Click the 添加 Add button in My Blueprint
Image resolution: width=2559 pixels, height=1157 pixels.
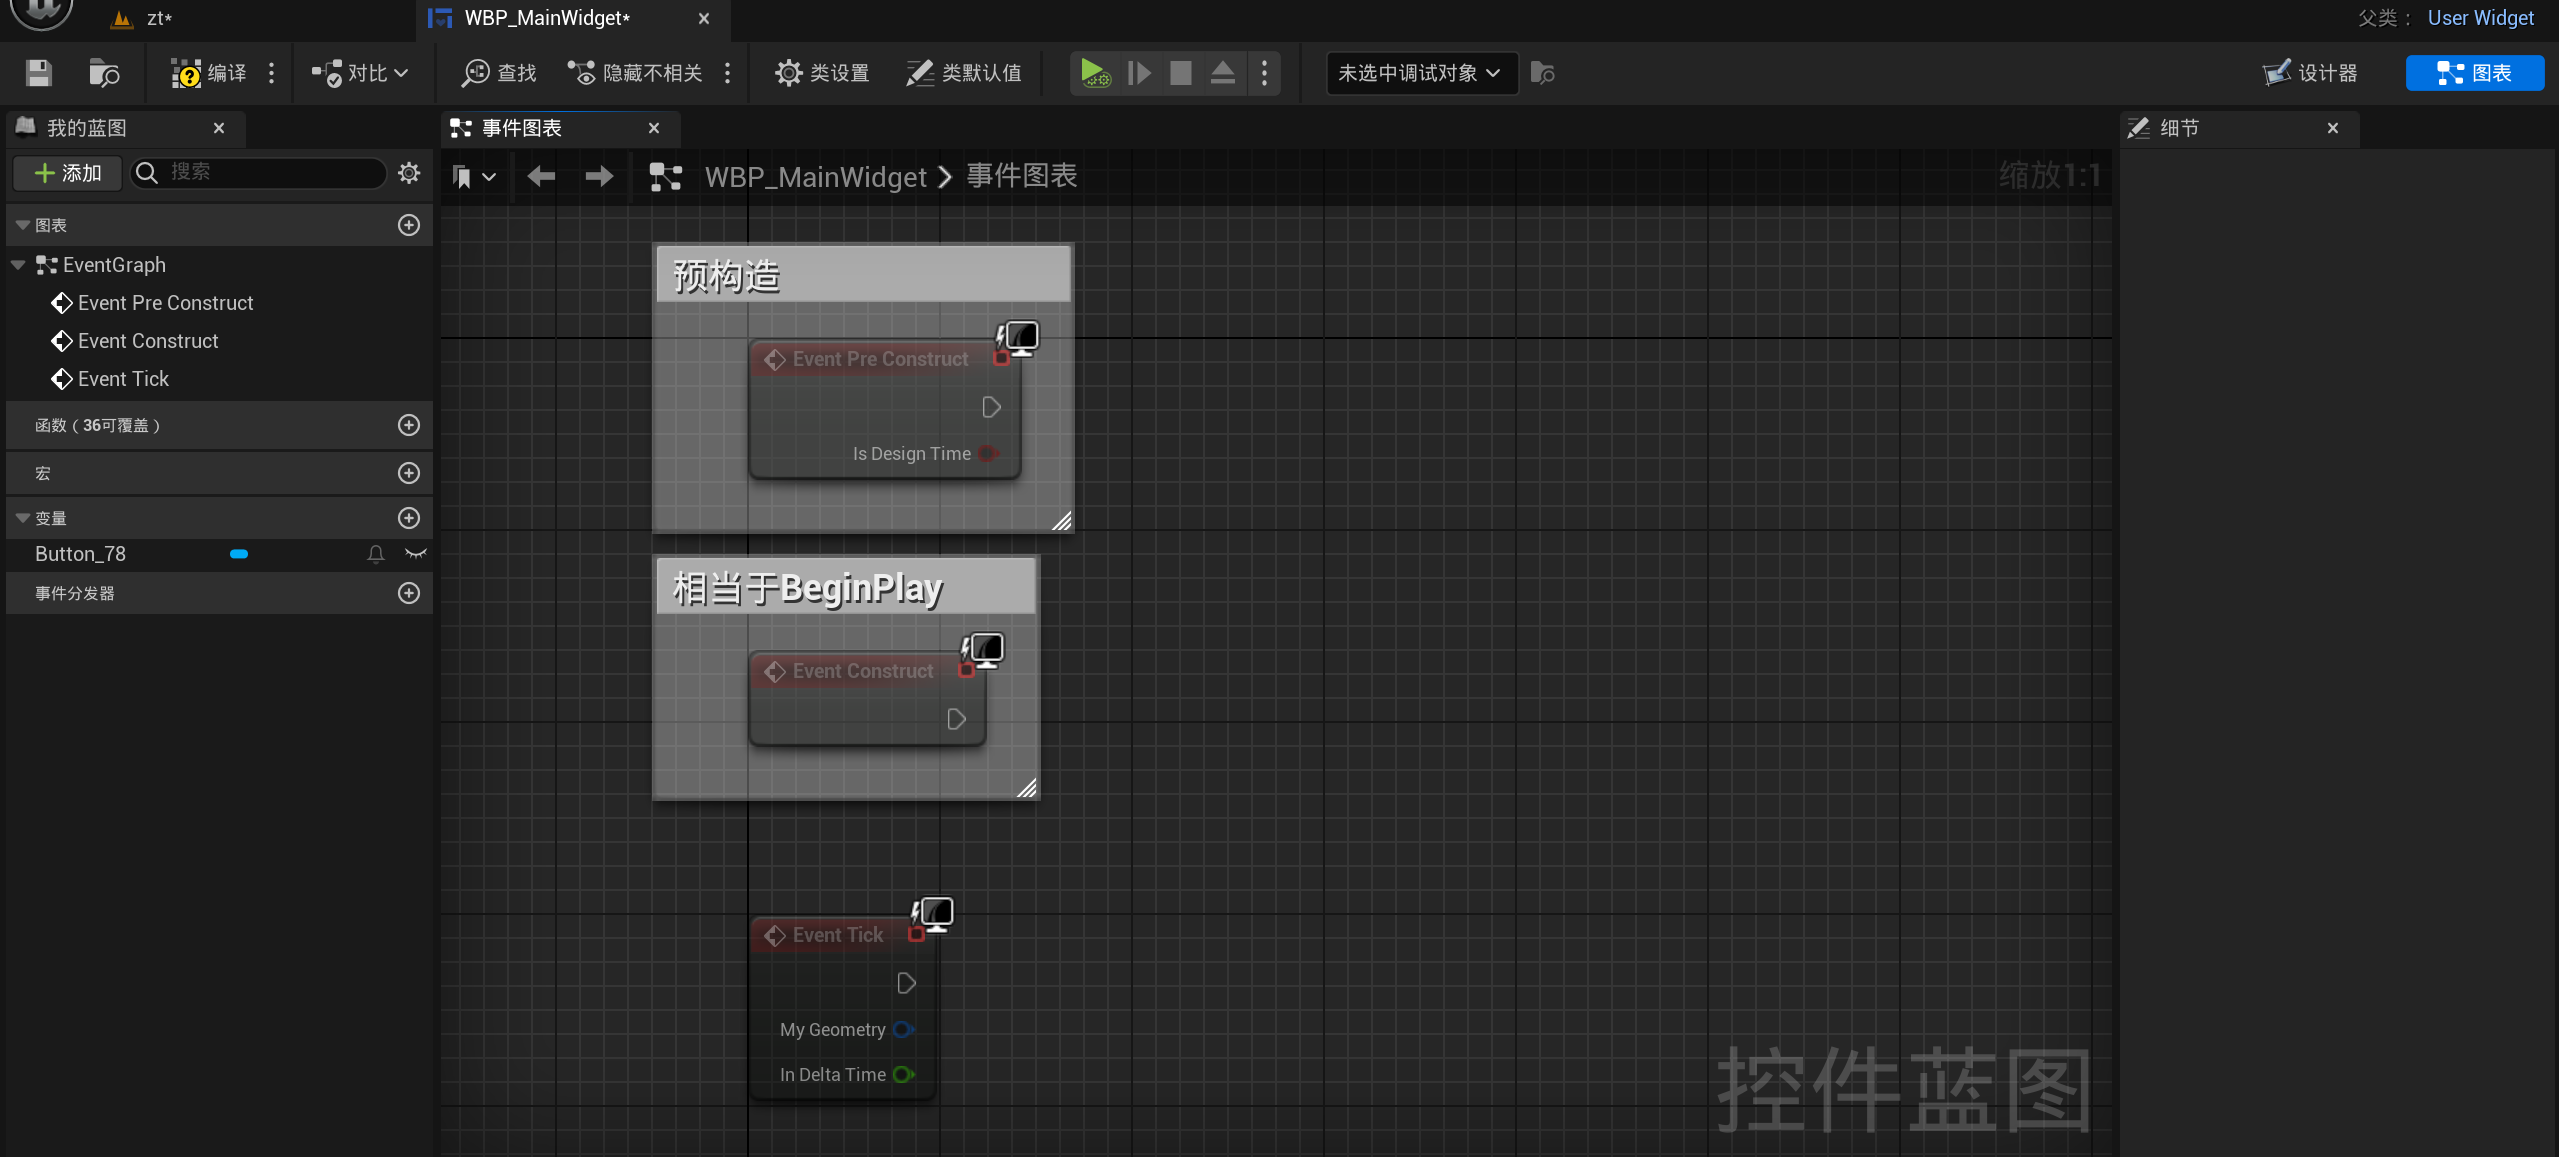click(66, 172)
